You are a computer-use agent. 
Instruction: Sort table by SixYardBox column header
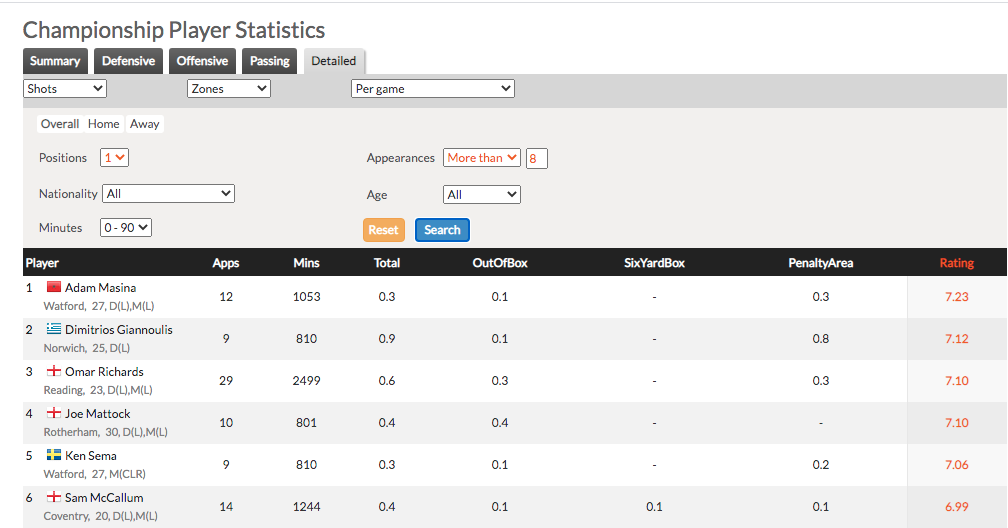click(654, 263)
